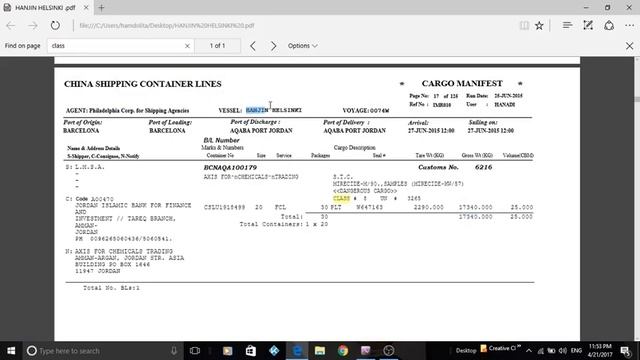
Task: Open the Kodi taskbar icon
Action: point(274,351)
